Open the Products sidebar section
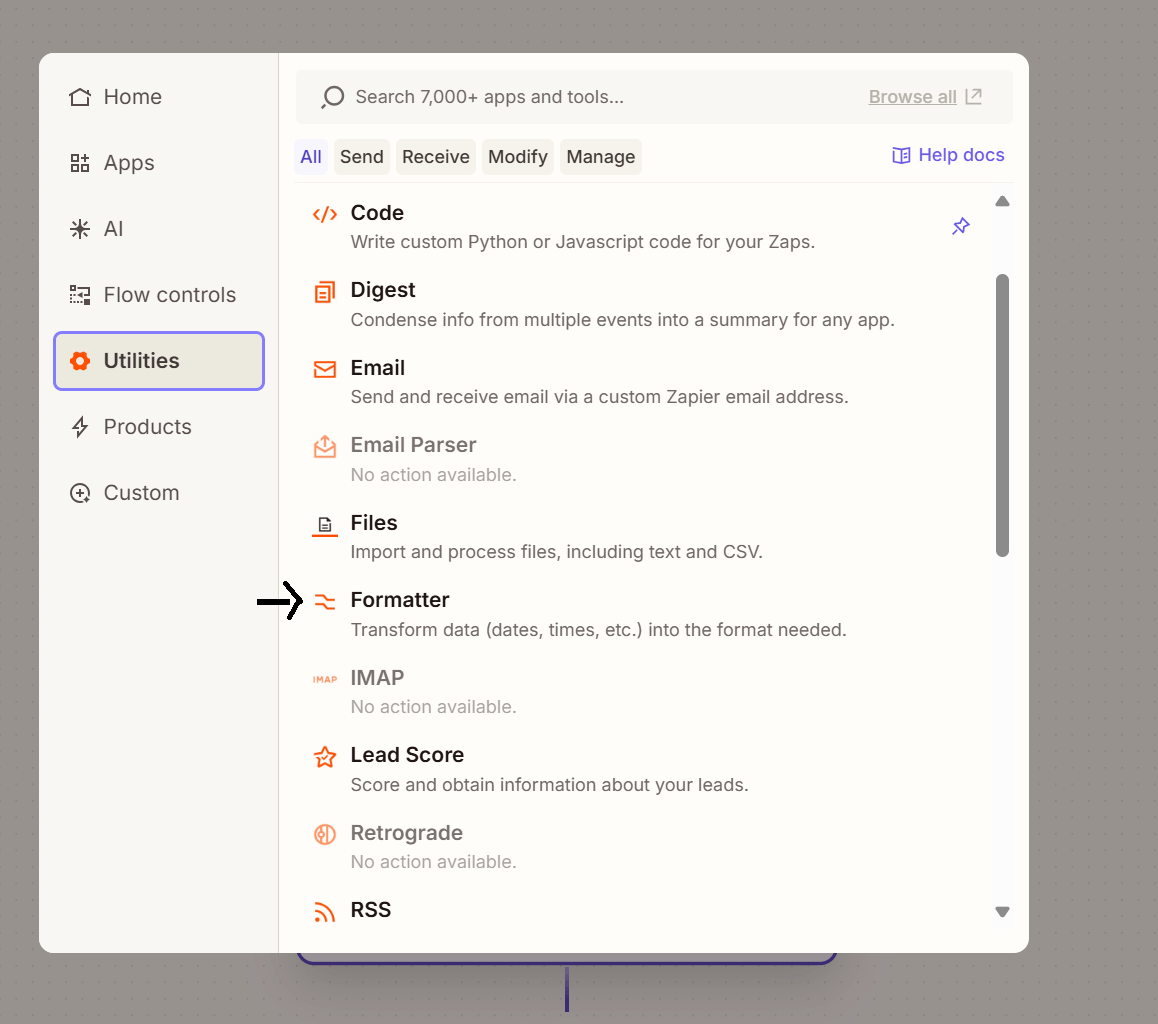The width and height of the screenshot is (1158, 1024). (x=159, y=427)
